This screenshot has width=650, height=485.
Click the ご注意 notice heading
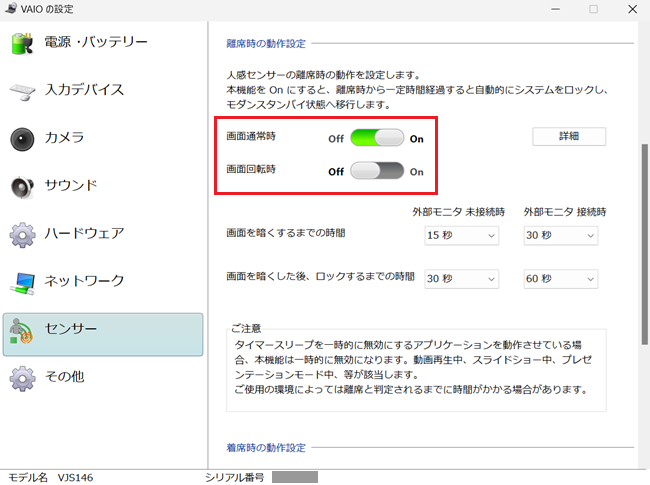click(246, 329)
